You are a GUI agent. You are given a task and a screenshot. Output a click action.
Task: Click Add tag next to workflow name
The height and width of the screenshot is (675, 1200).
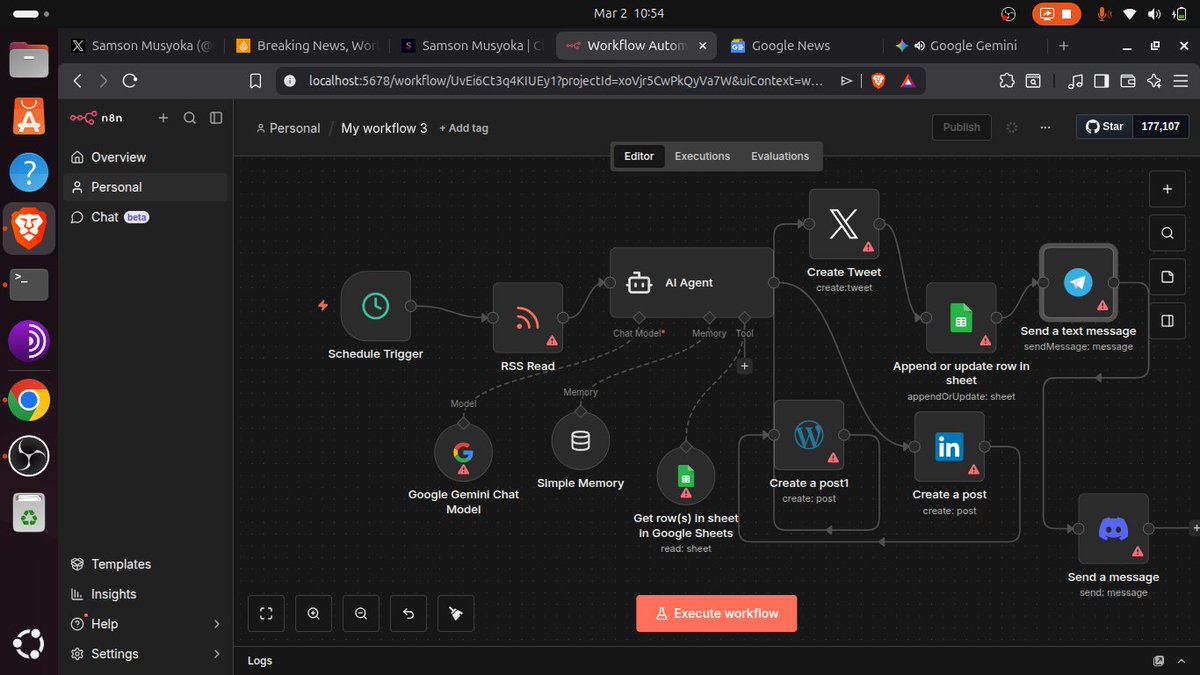coord(464,128)
